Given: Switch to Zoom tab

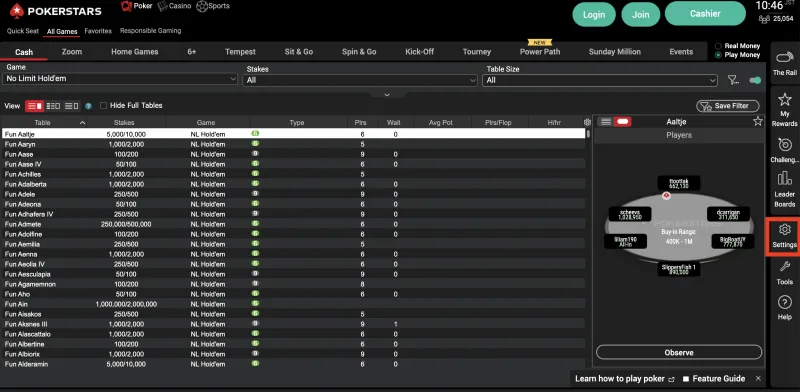Looking at the screenshot, I should click(x=71, y=52).
